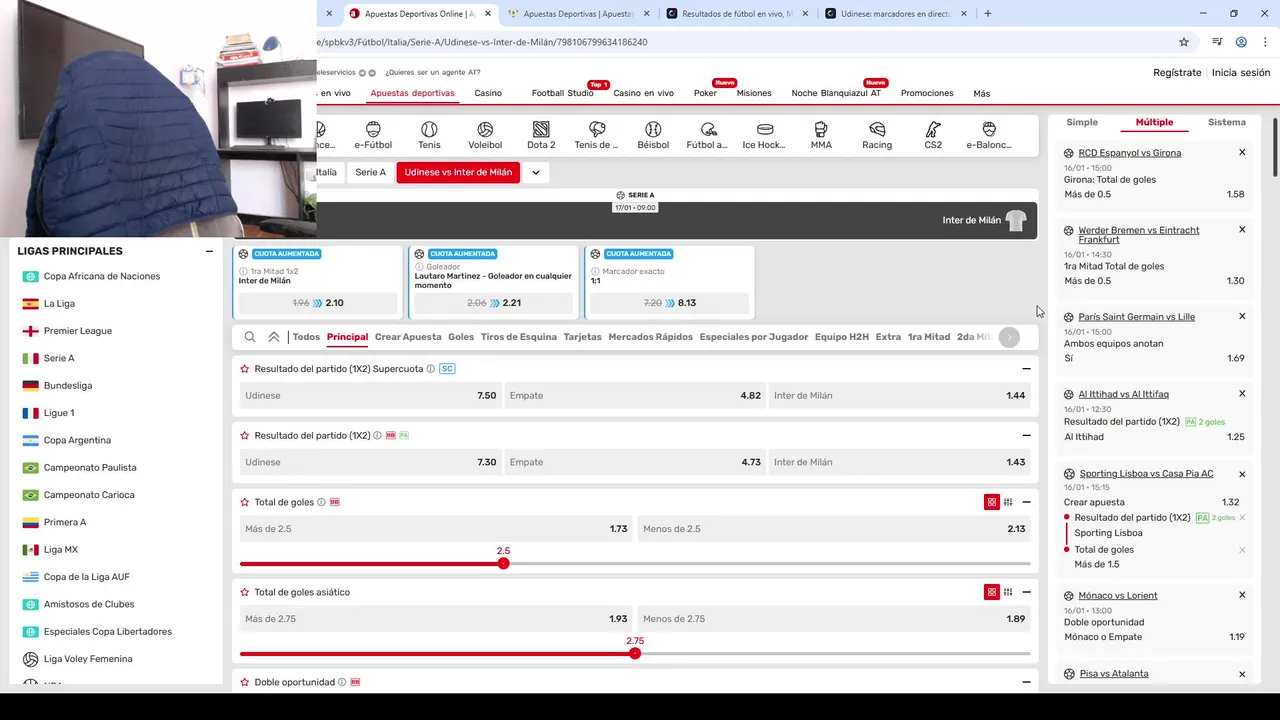Collapse the Total de goles section

(1026, 502)
